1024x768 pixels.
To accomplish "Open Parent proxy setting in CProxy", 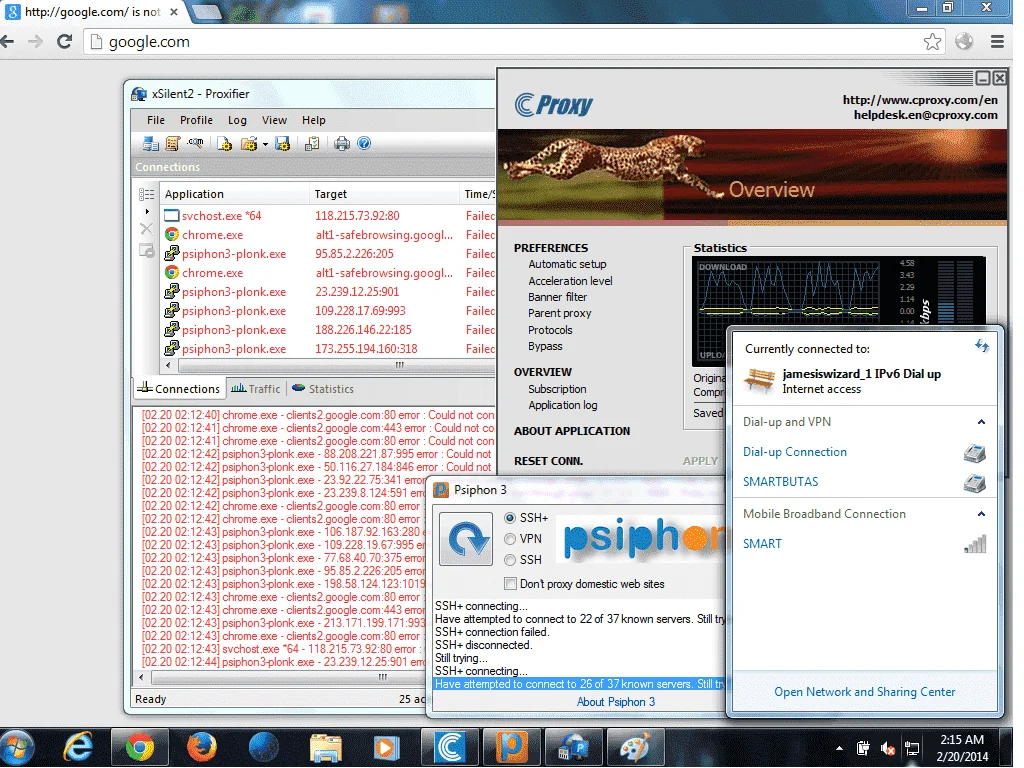I will 559,313.
